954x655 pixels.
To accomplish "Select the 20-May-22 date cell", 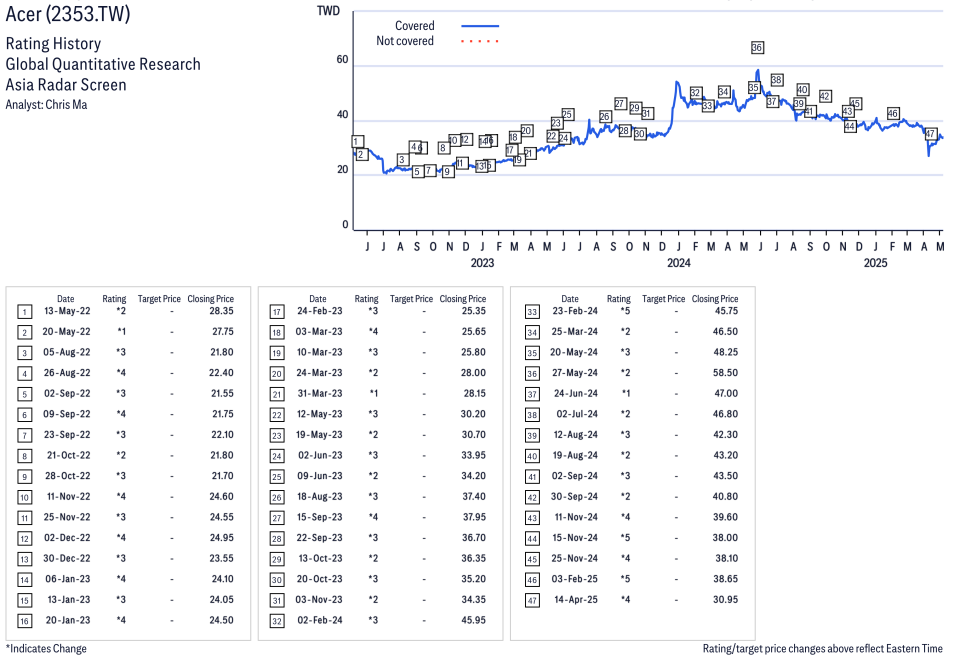I will (x=66, y=331).
